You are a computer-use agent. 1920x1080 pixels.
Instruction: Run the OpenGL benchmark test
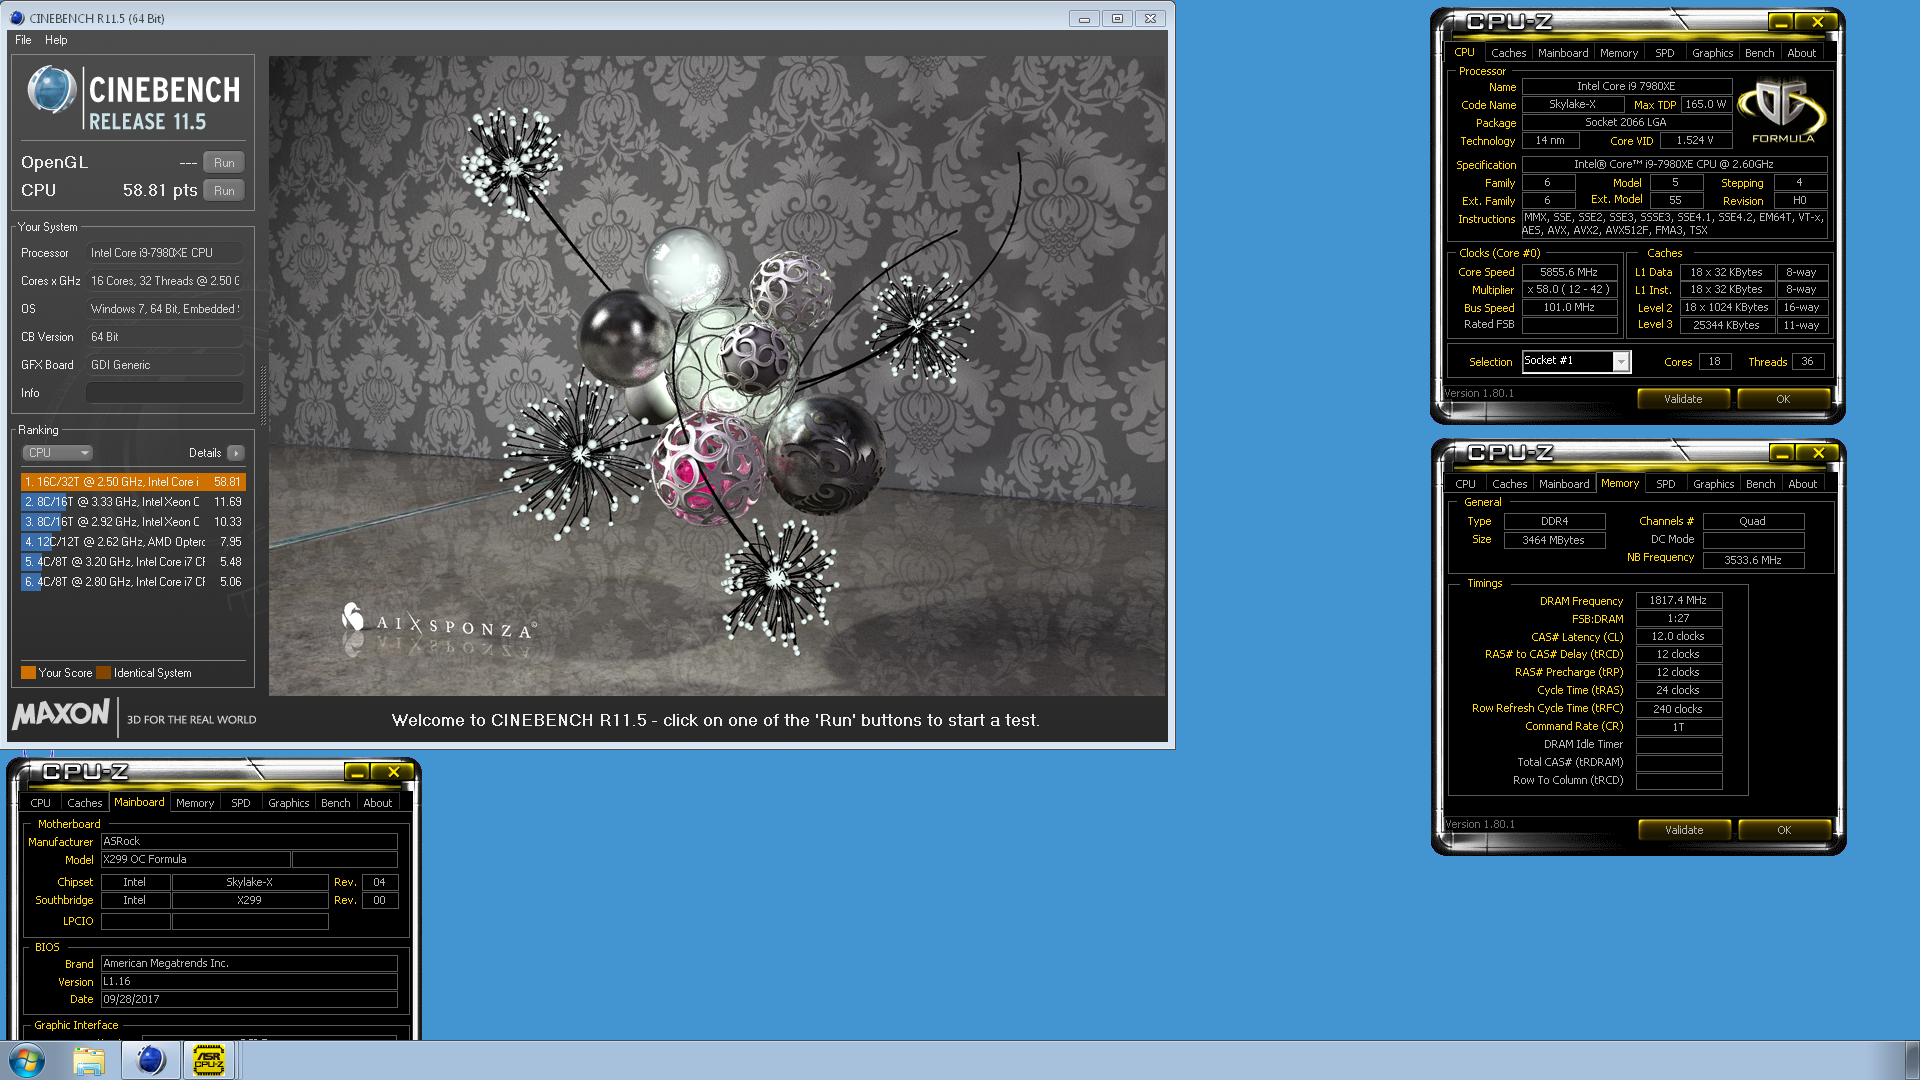[224, 163]
